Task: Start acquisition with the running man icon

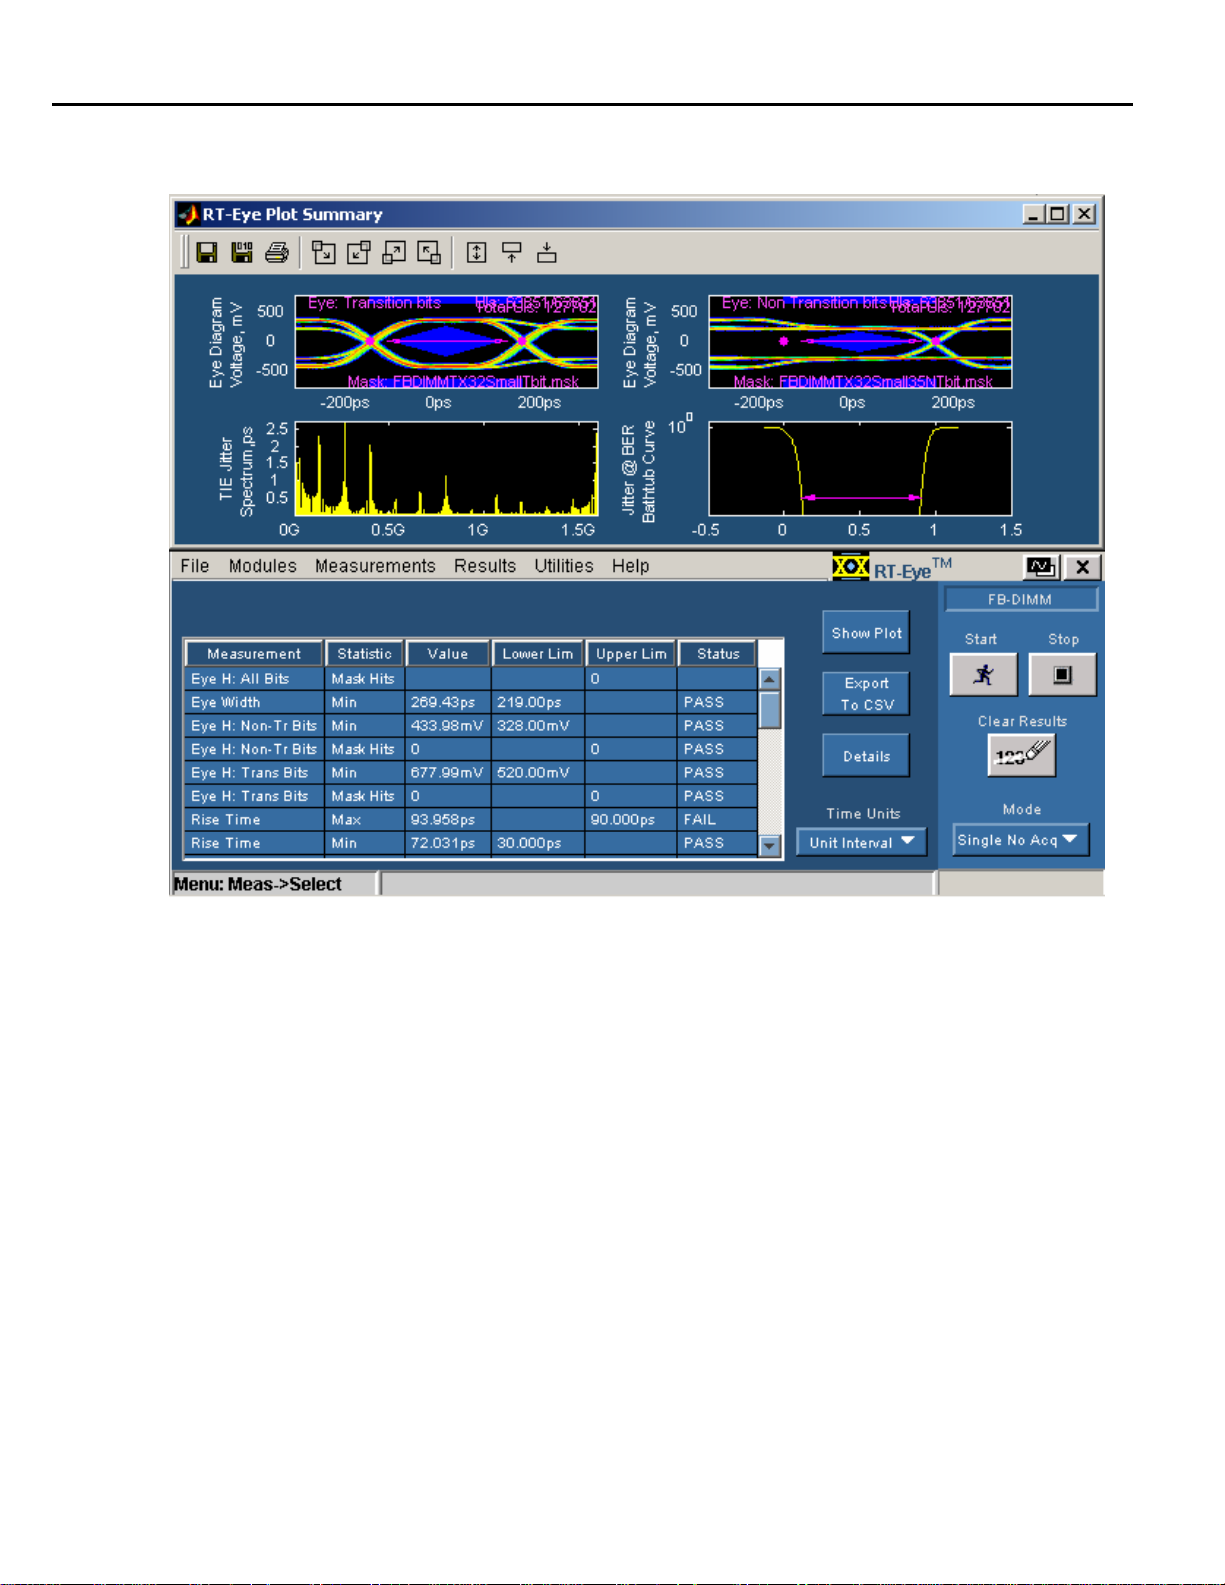Action: [983, 675]
